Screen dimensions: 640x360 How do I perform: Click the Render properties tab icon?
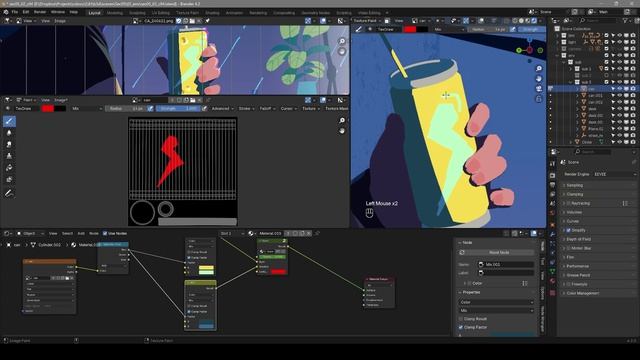552,176
